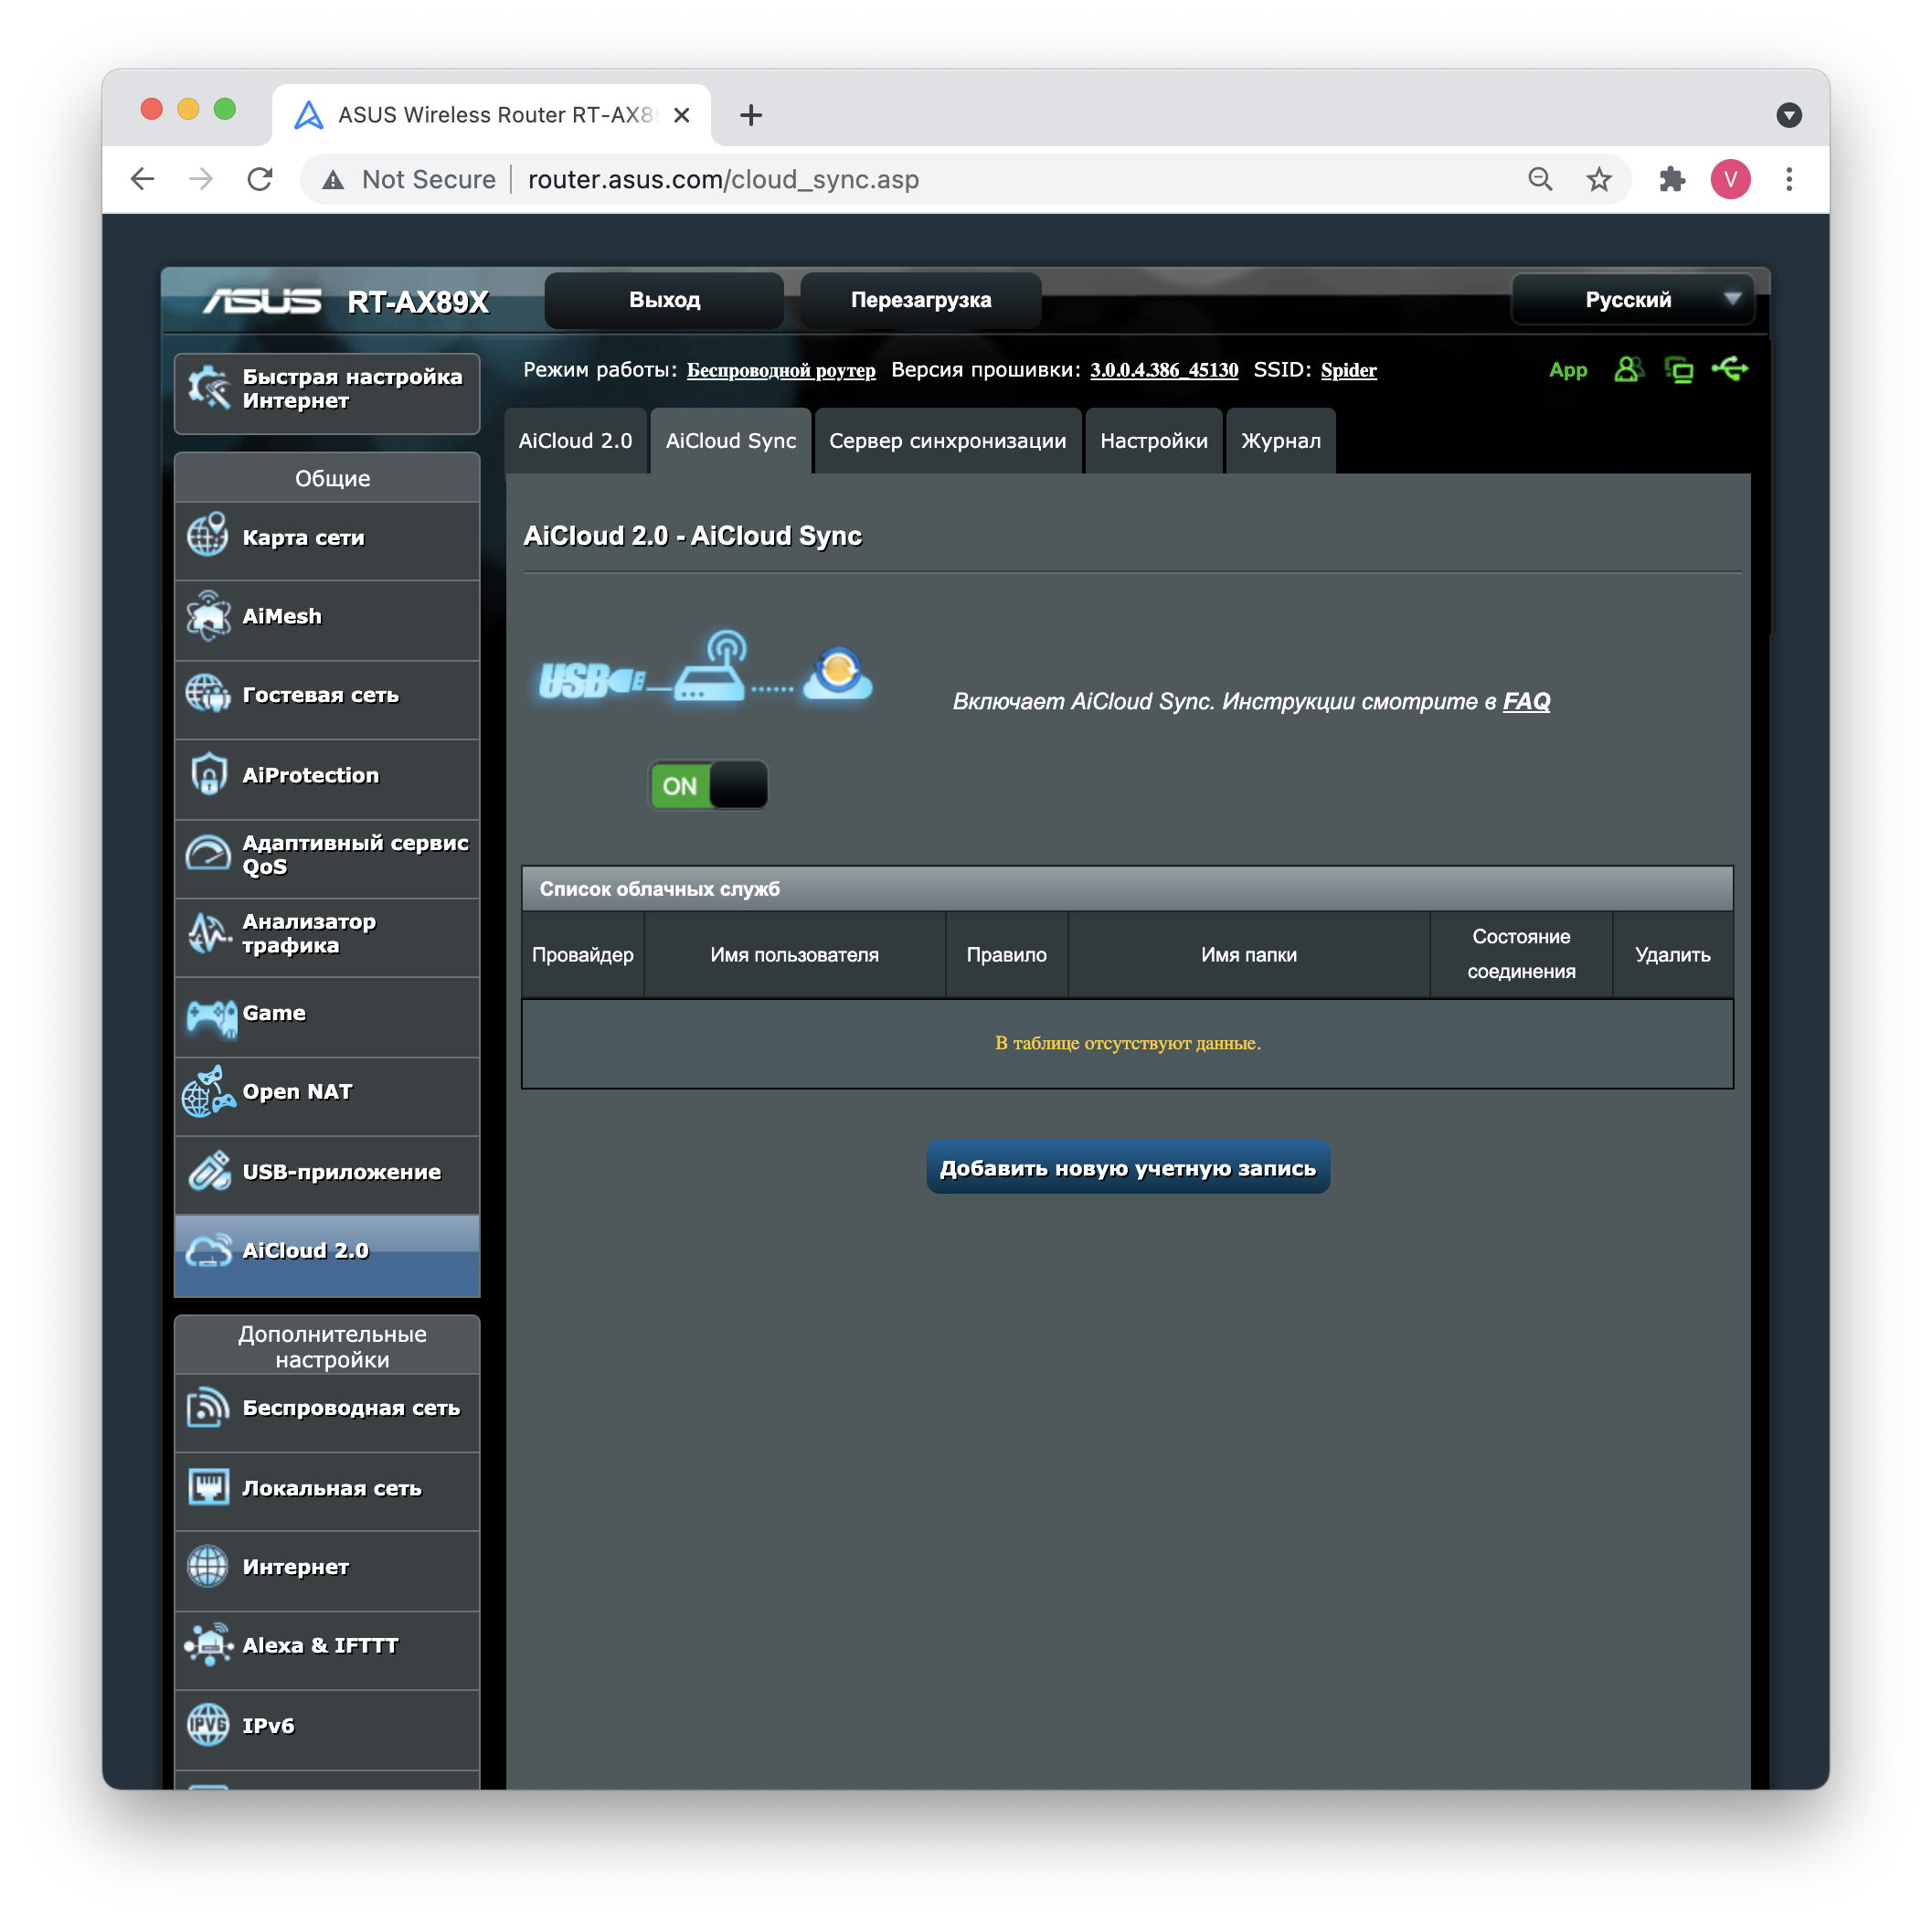
Task: Open the AiMesh sidebar icon
Action: [x=208, y=615]
